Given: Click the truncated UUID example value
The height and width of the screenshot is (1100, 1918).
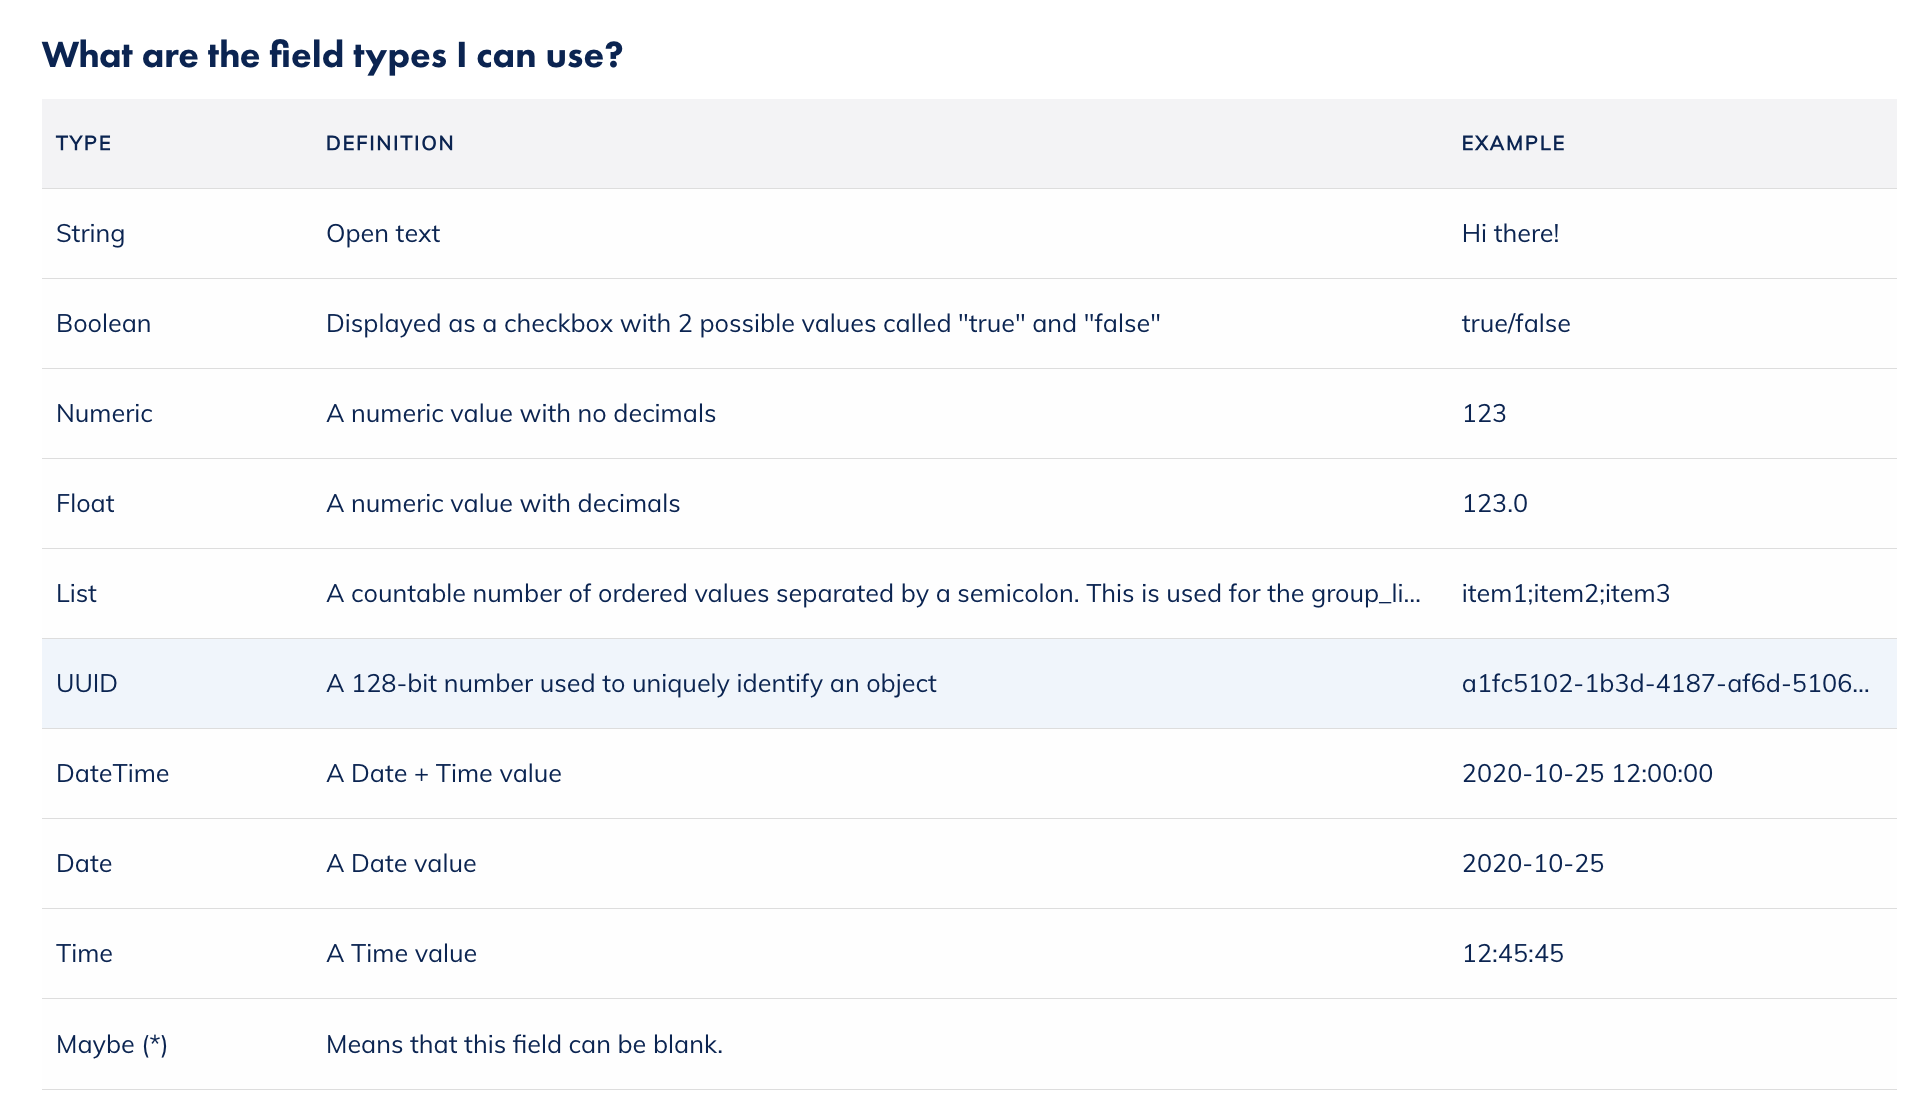Looking at the screenshot, I should (x=1665, y=683).
